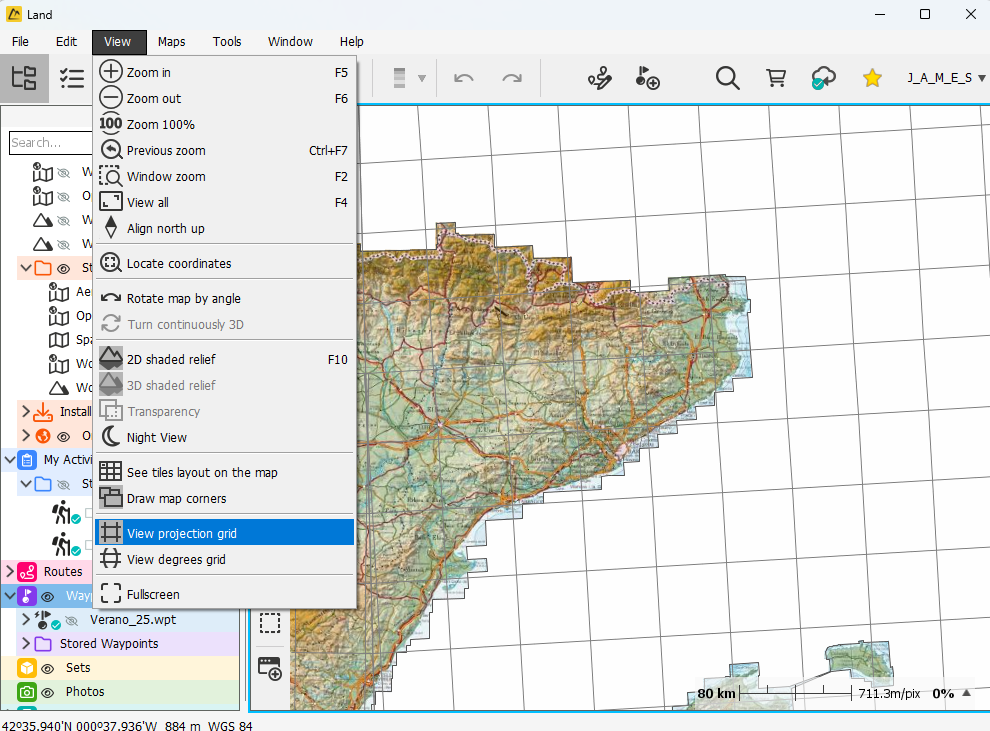Click the yellow star favorites icon

tap(872, 78)
